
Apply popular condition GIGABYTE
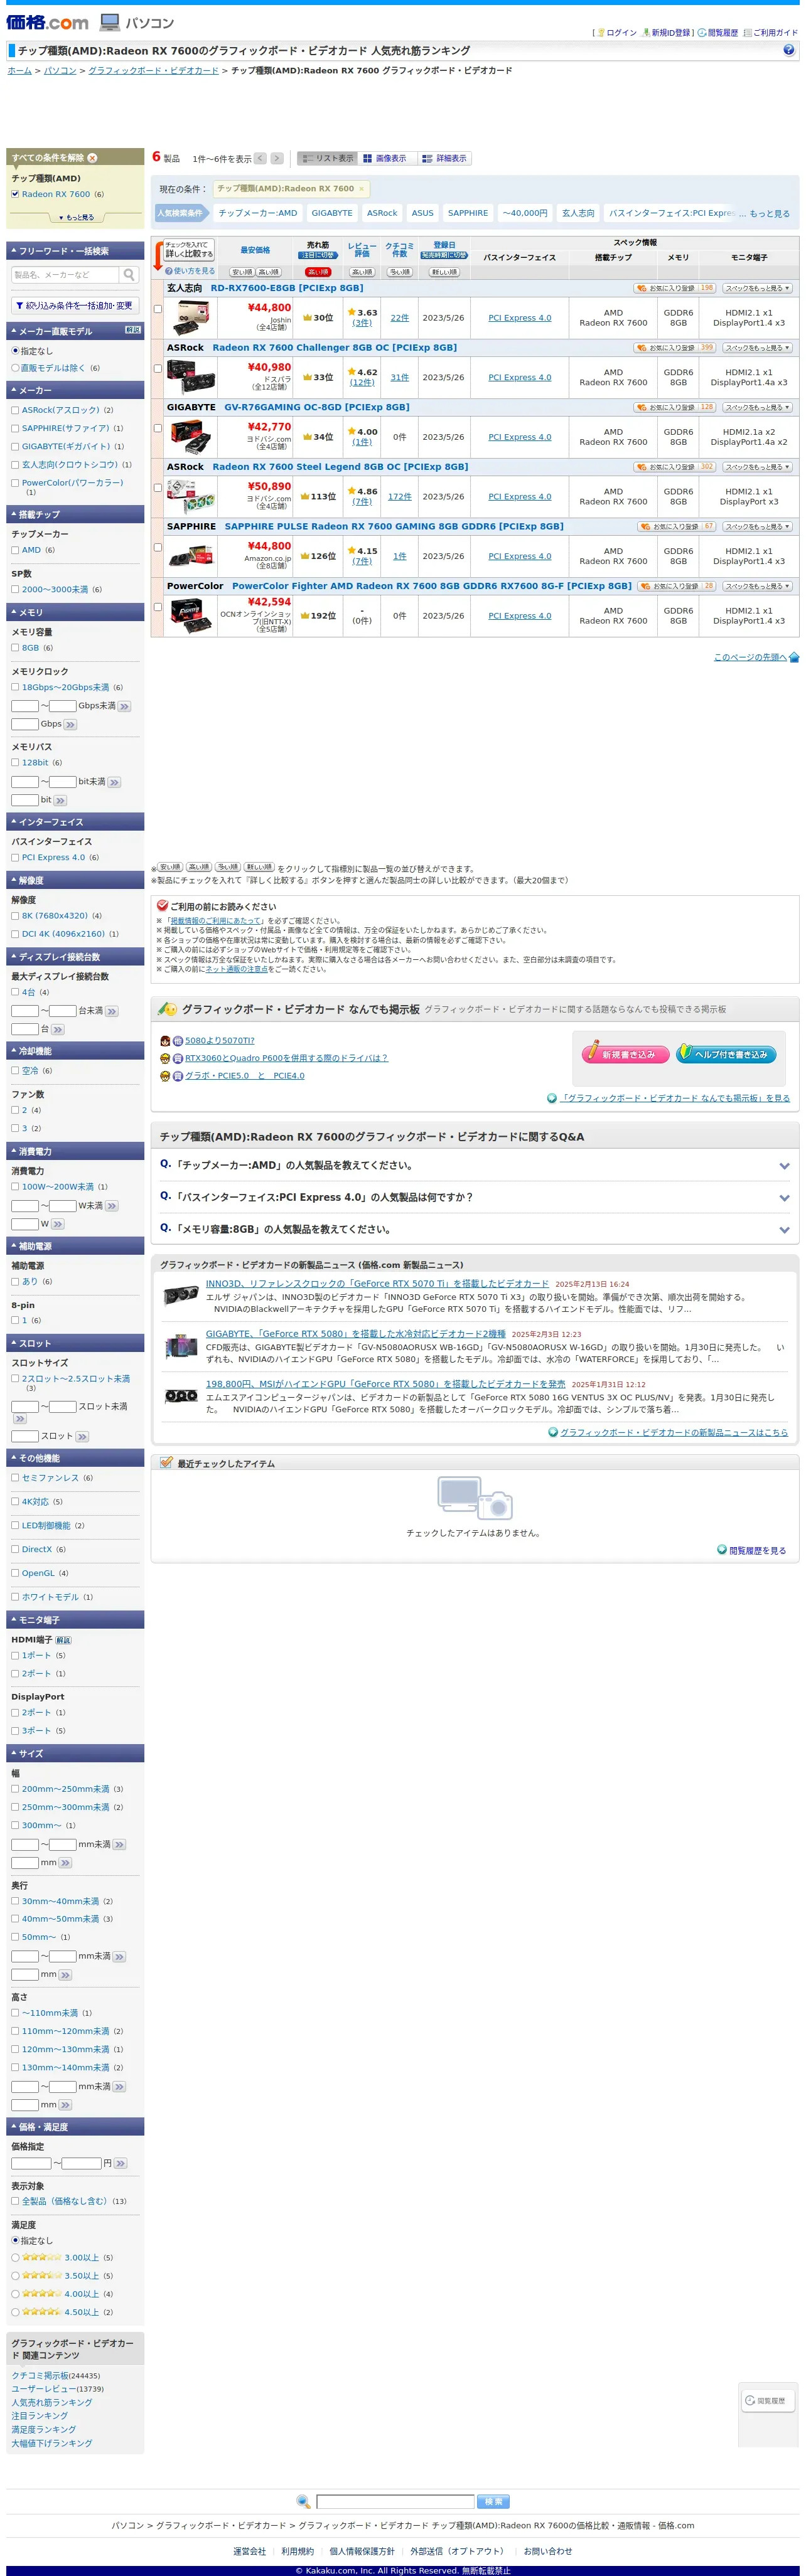[x=332, y=213]
